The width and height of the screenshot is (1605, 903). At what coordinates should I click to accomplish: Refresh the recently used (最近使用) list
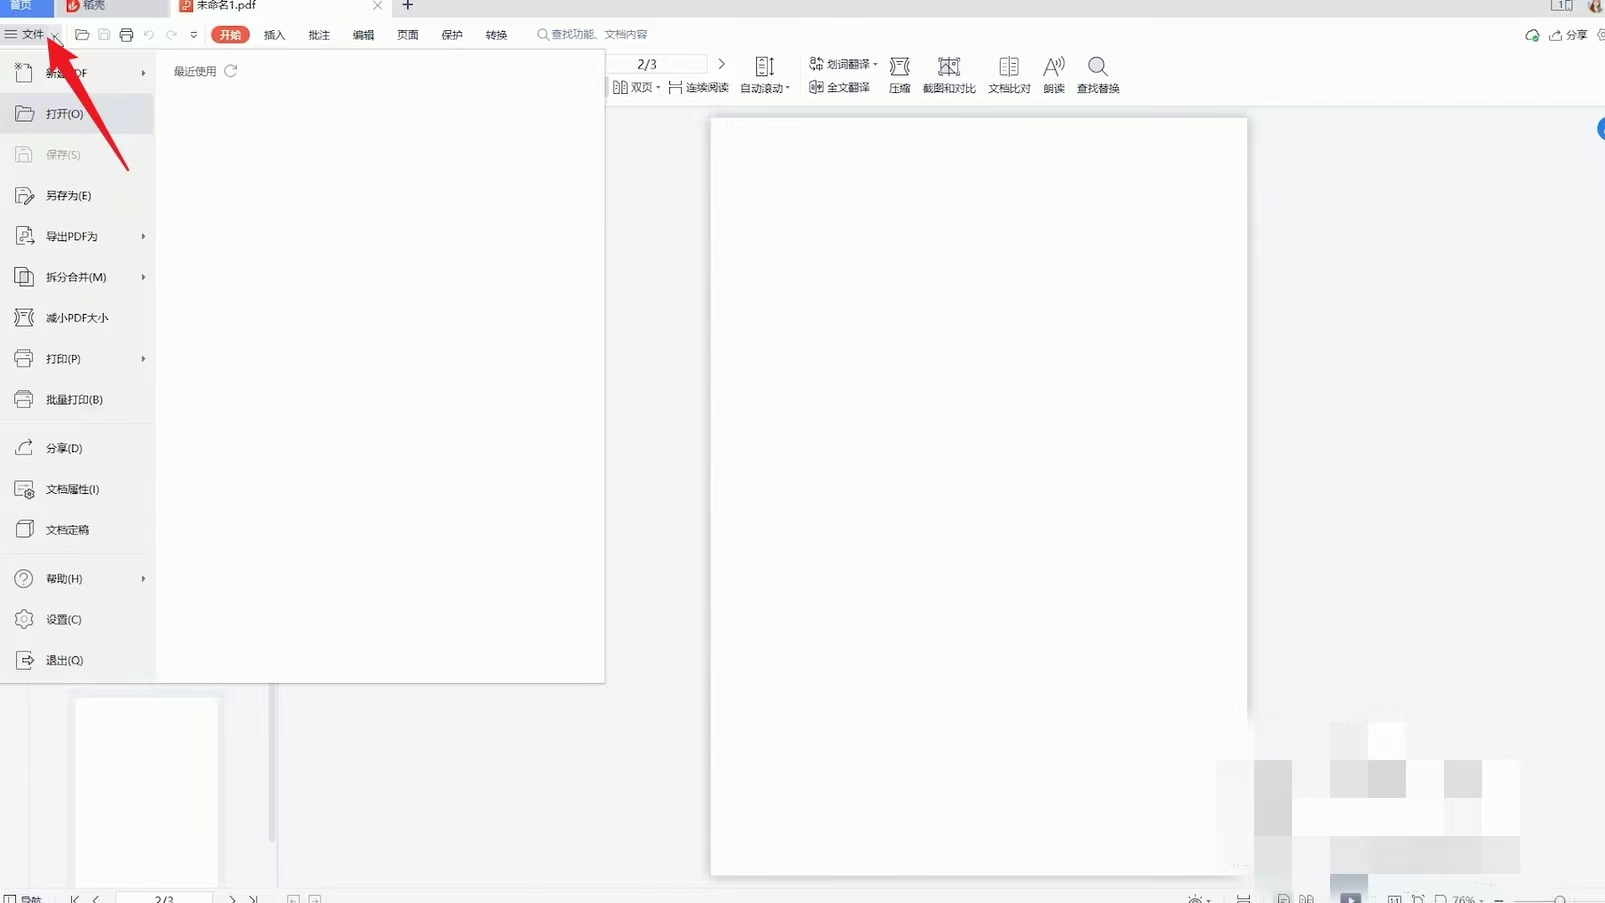click(231, 71)
